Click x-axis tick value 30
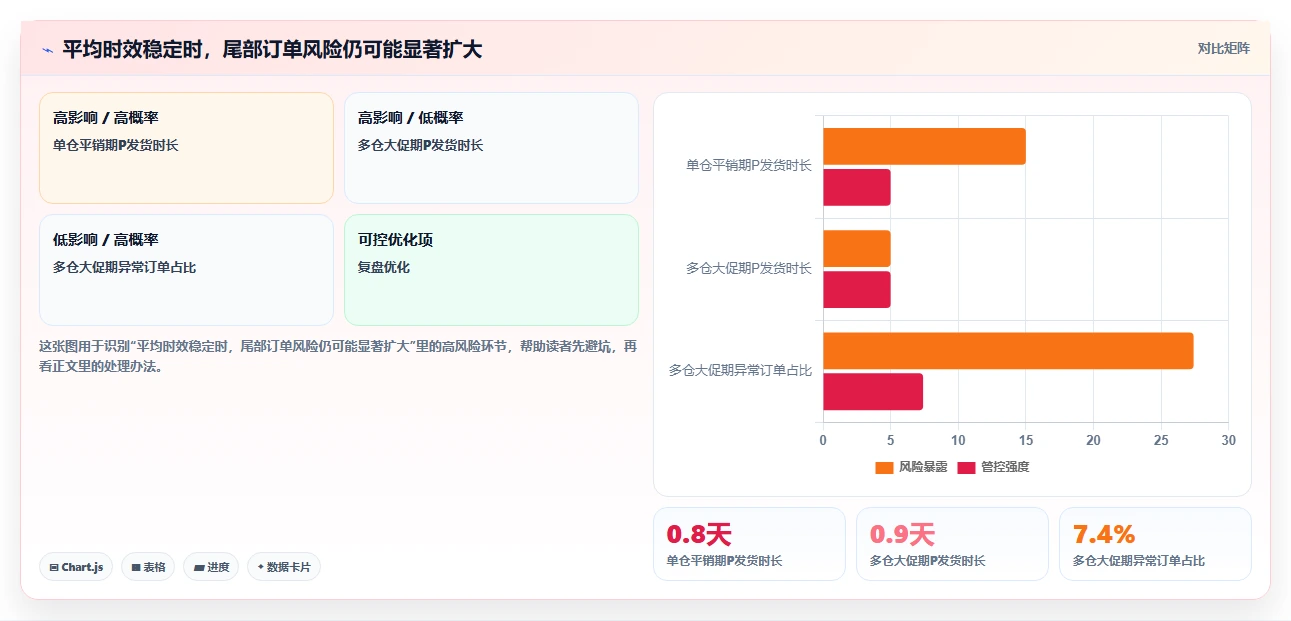Viewport: 1291px width, 621px height. click(x=1228, y=440)
